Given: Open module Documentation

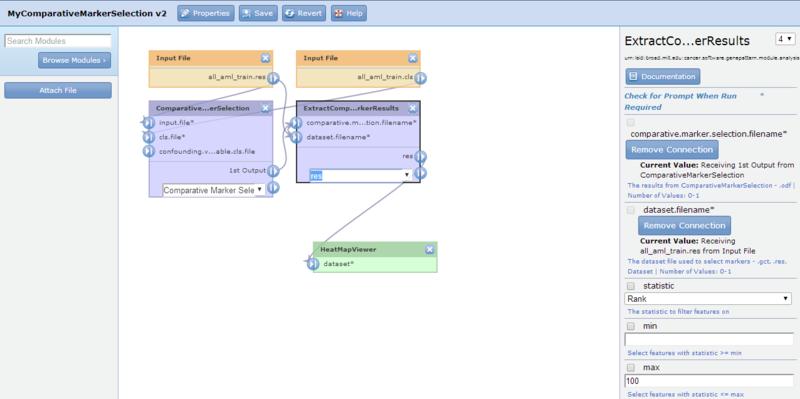Looking at the screenshot, I should click(663, 77).
